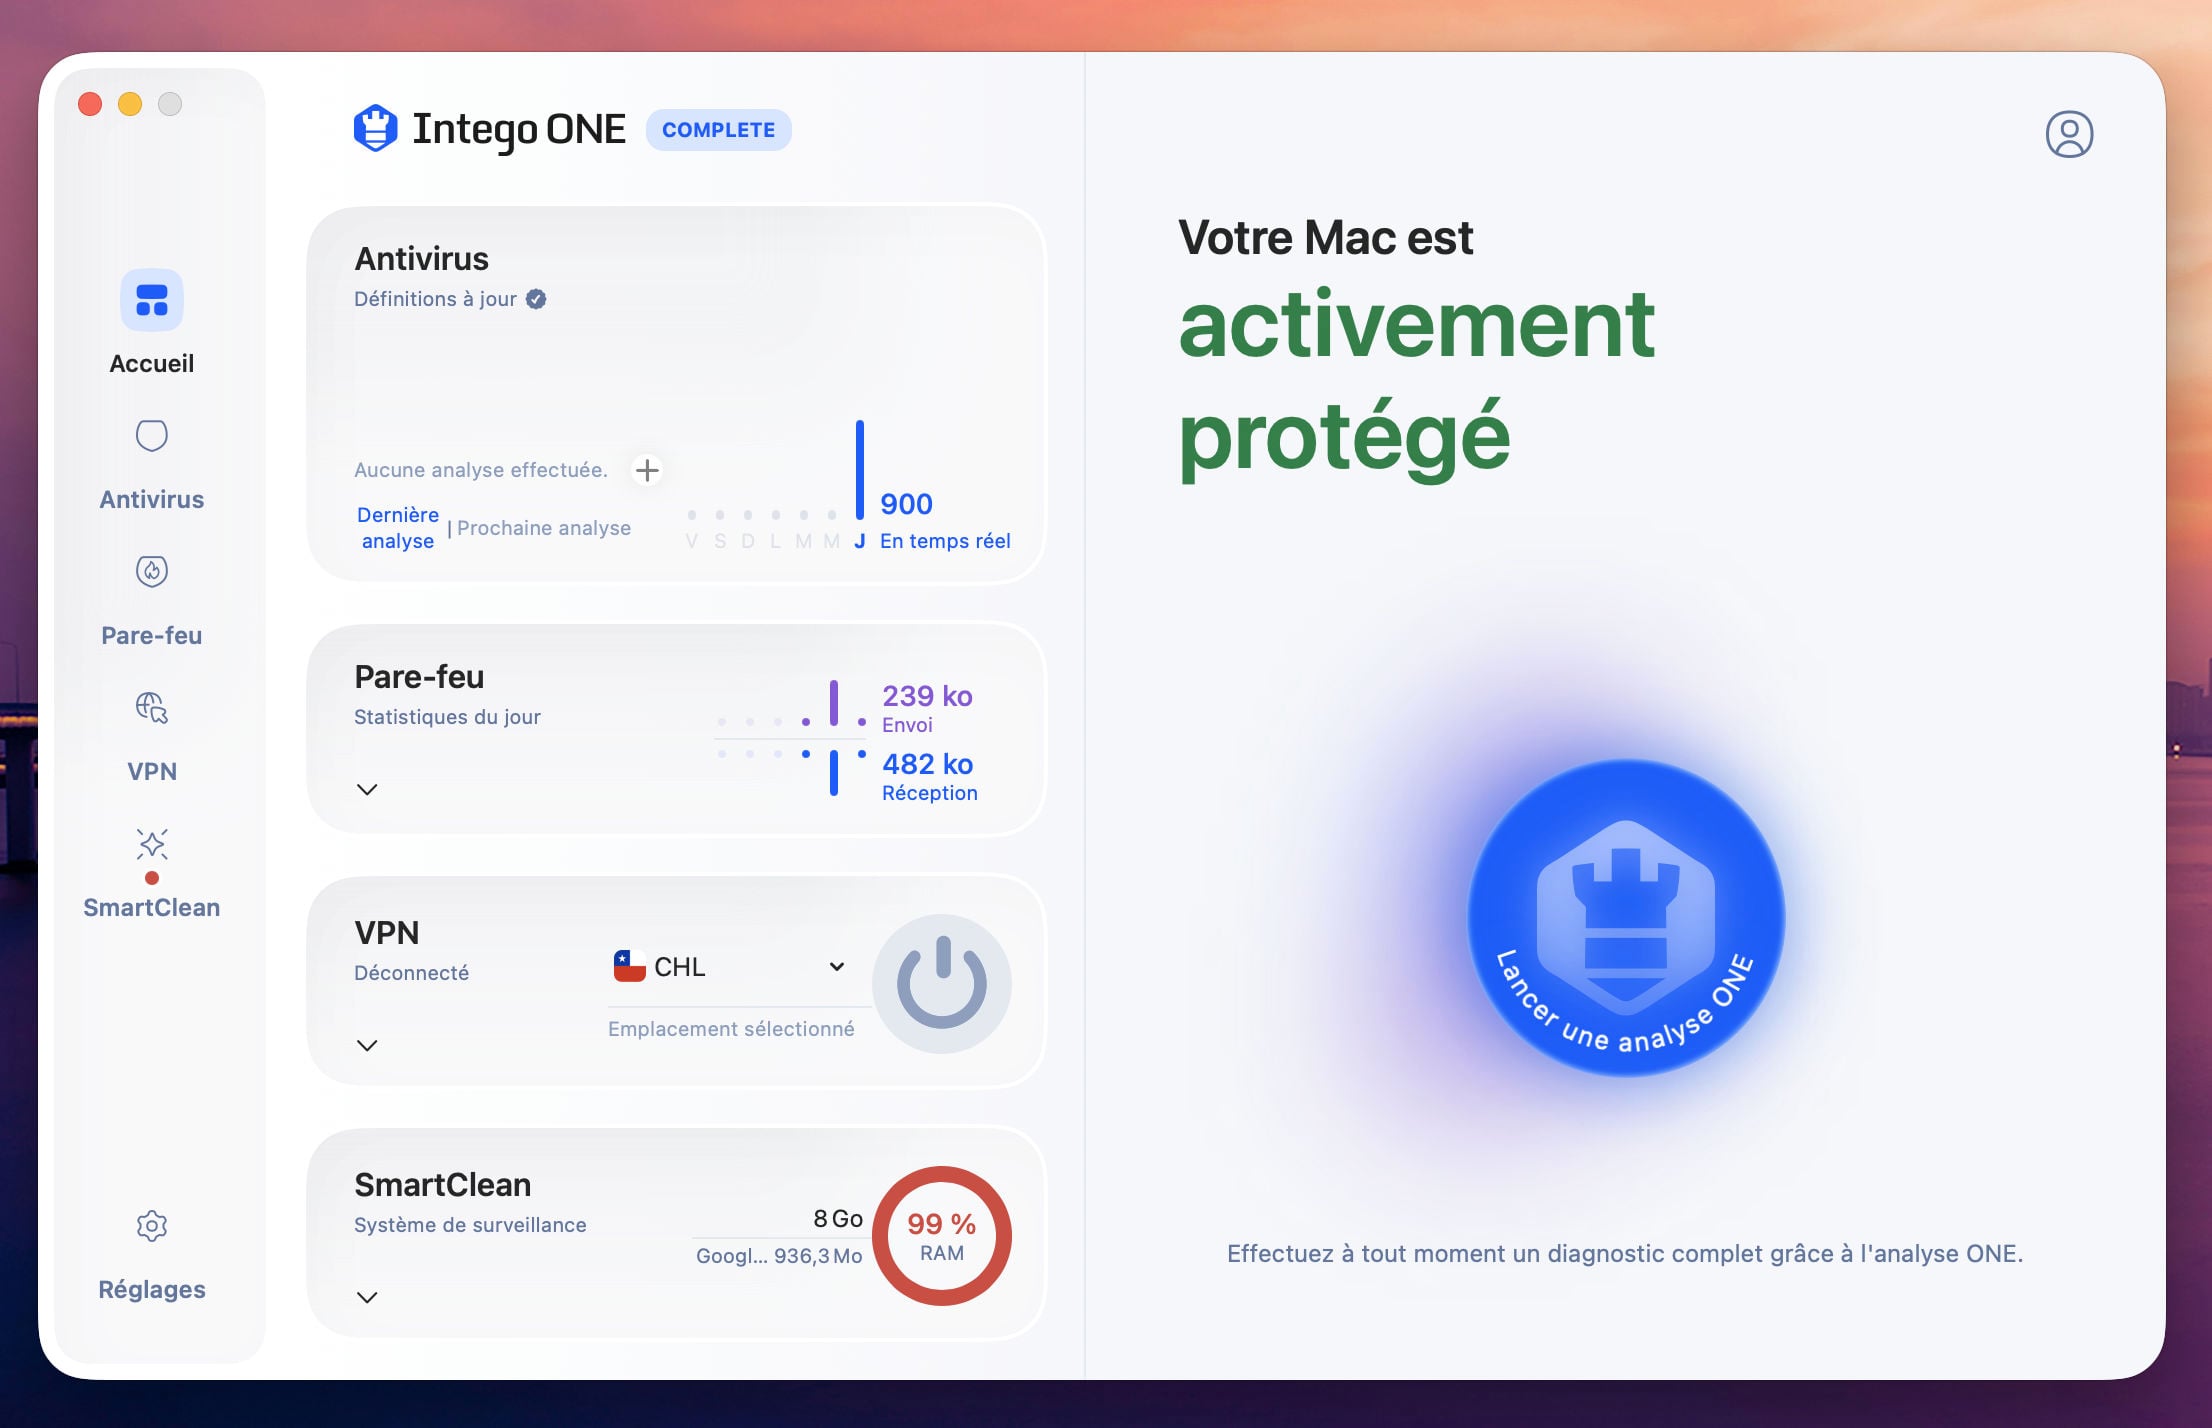Open the Antivirus shield icon in the sidebar
This screenshot has width=2212, height=1428.
point(152,436)
